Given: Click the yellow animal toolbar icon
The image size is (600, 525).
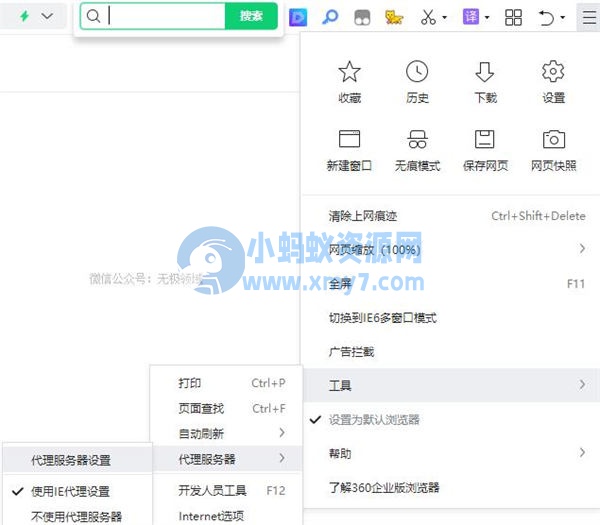Looking at the screenshot, I should pyautogui.click(x=394, y=17).
